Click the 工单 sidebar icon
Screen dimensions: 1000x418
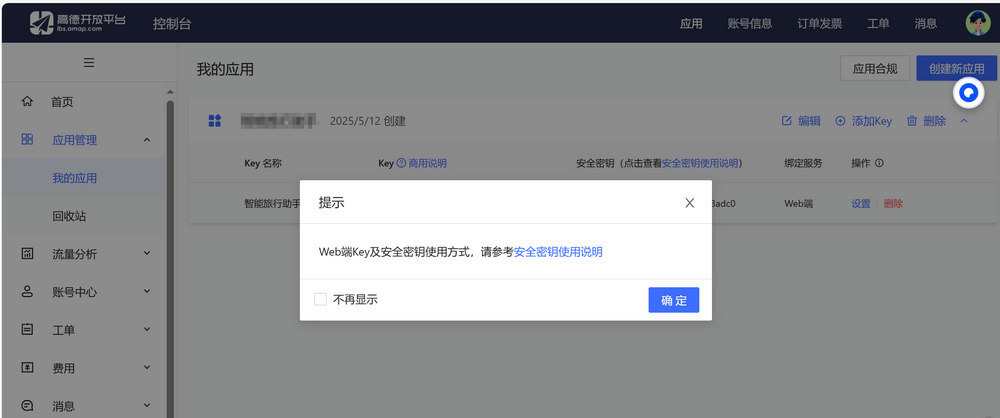[28, 330]
